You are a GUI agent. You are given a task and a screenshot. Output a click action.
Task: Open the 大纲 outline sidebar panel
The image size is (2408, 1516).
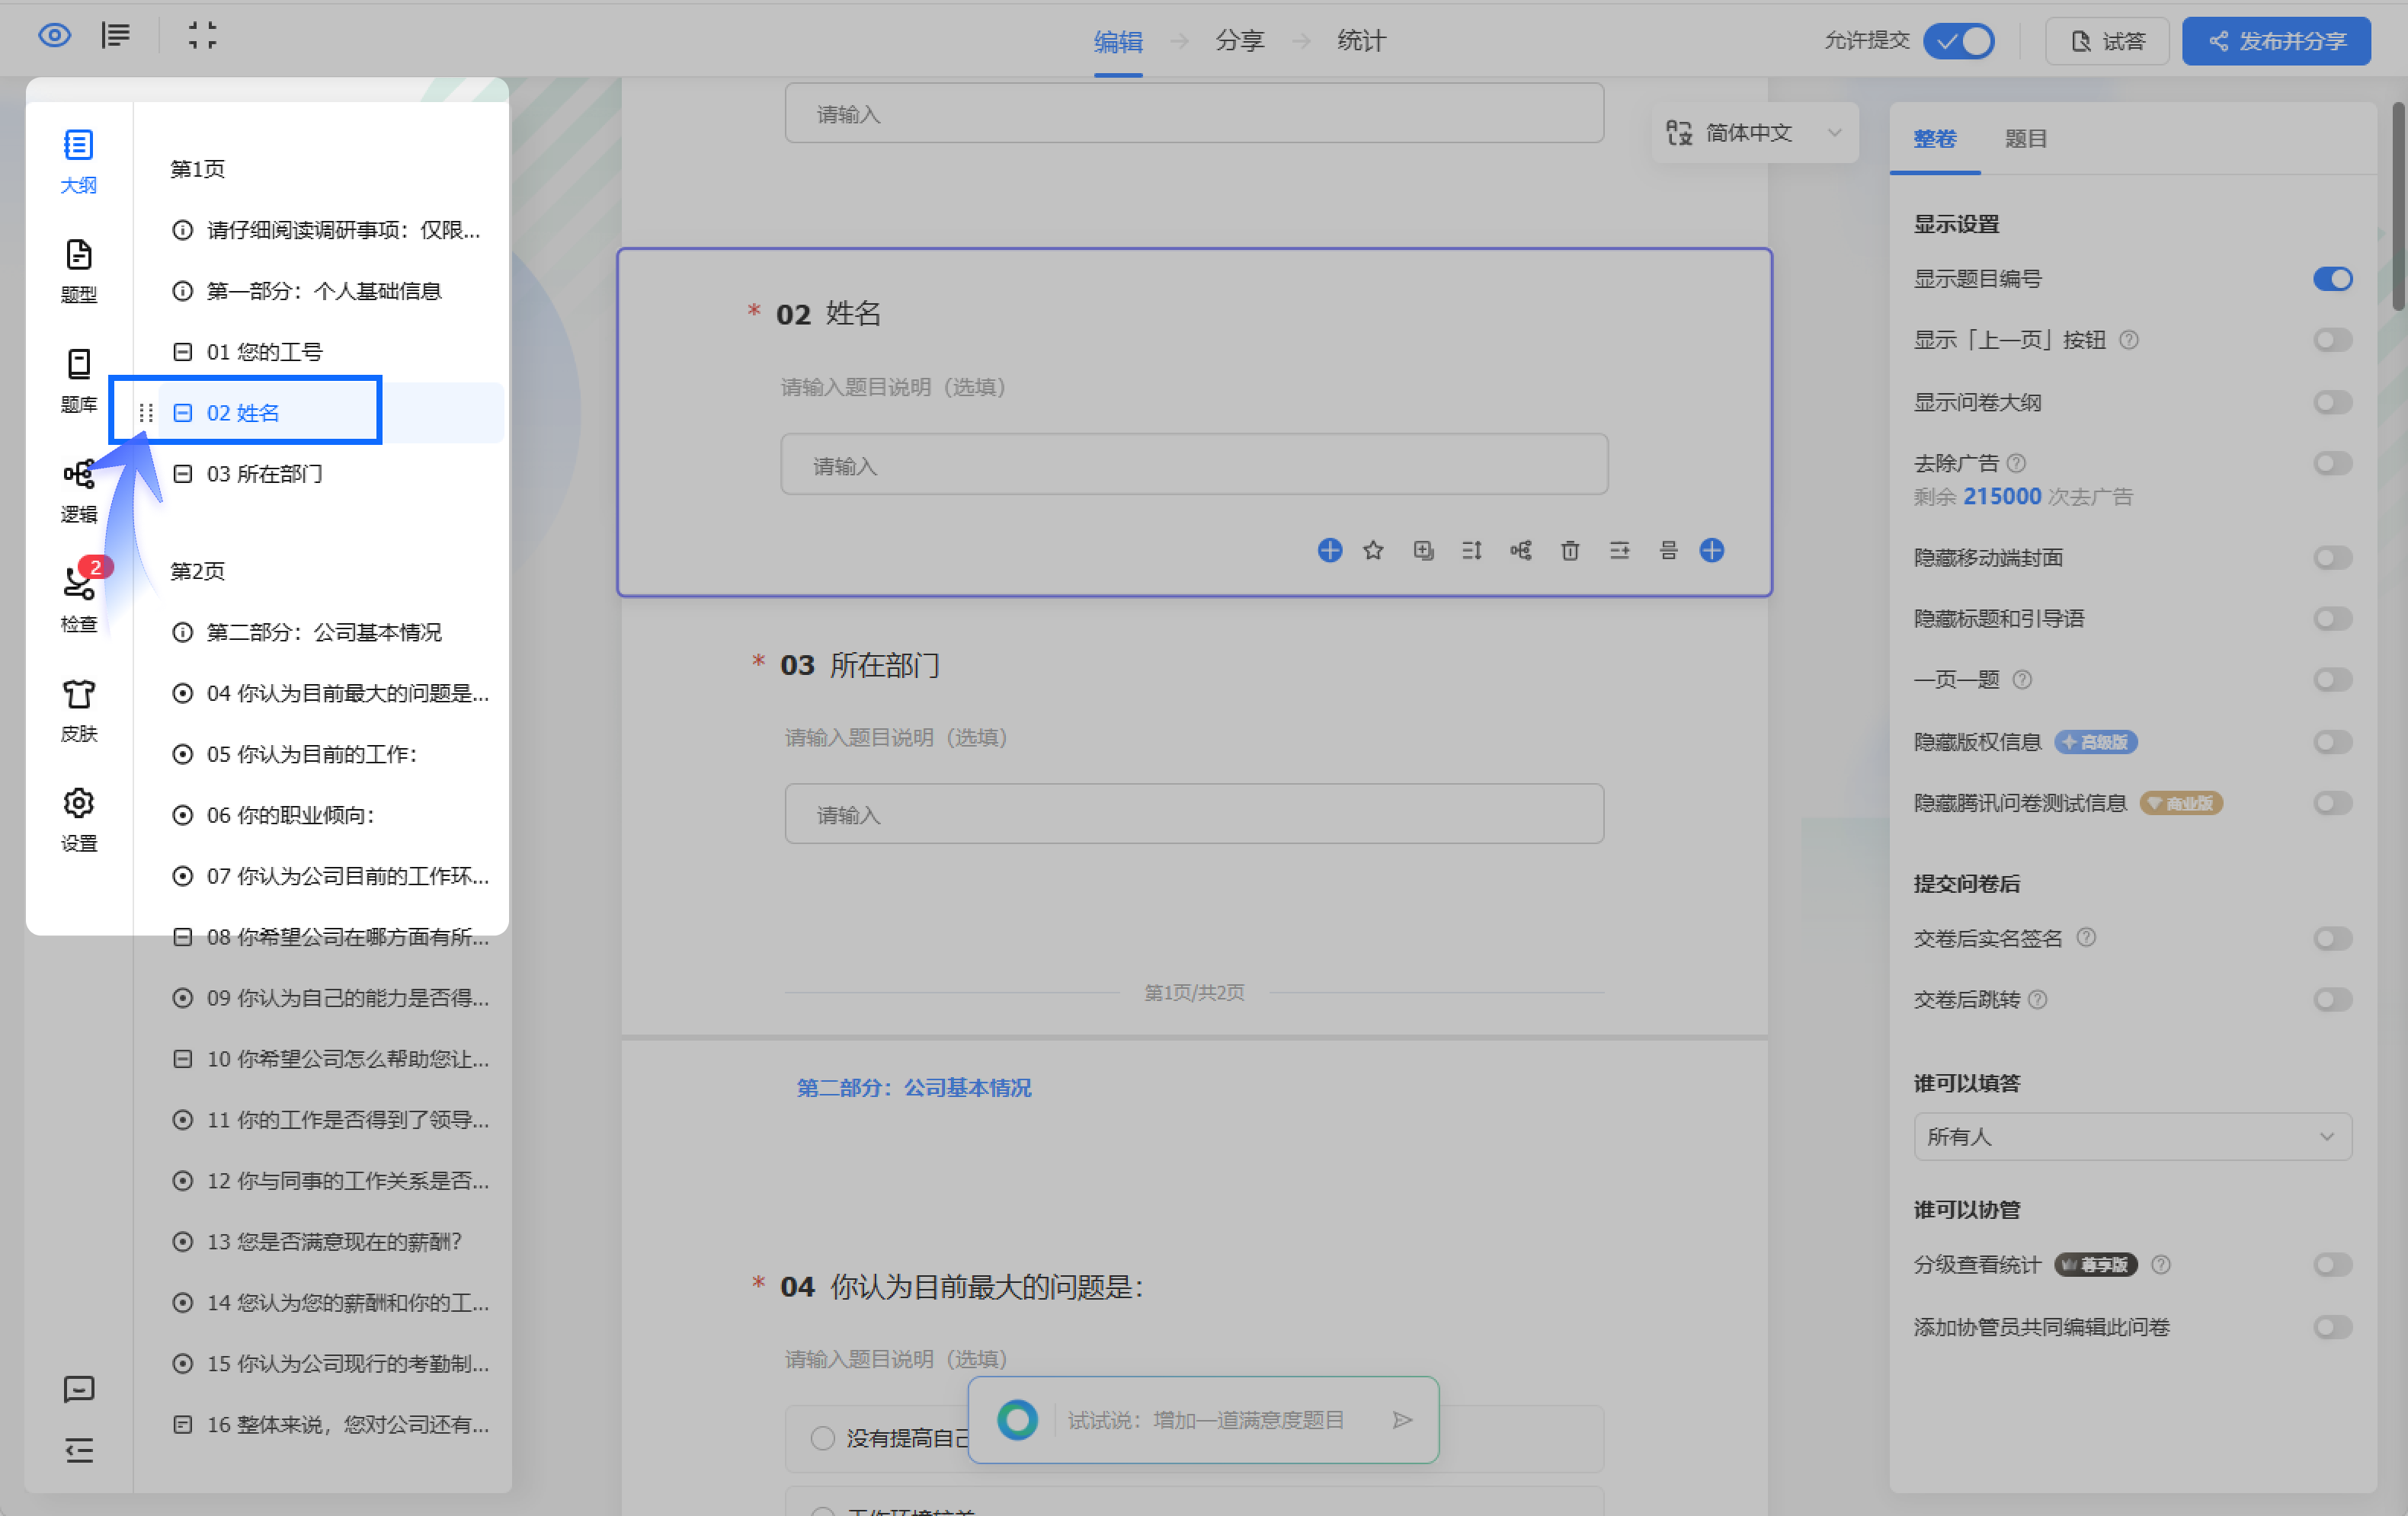79,162
